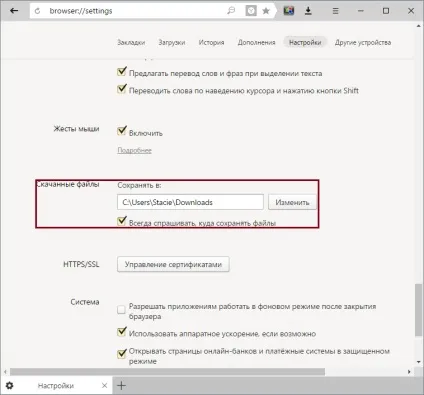Screen dimensions: 424x395
Task: Click the scroll down arrow
Action: tap(418, 362)
